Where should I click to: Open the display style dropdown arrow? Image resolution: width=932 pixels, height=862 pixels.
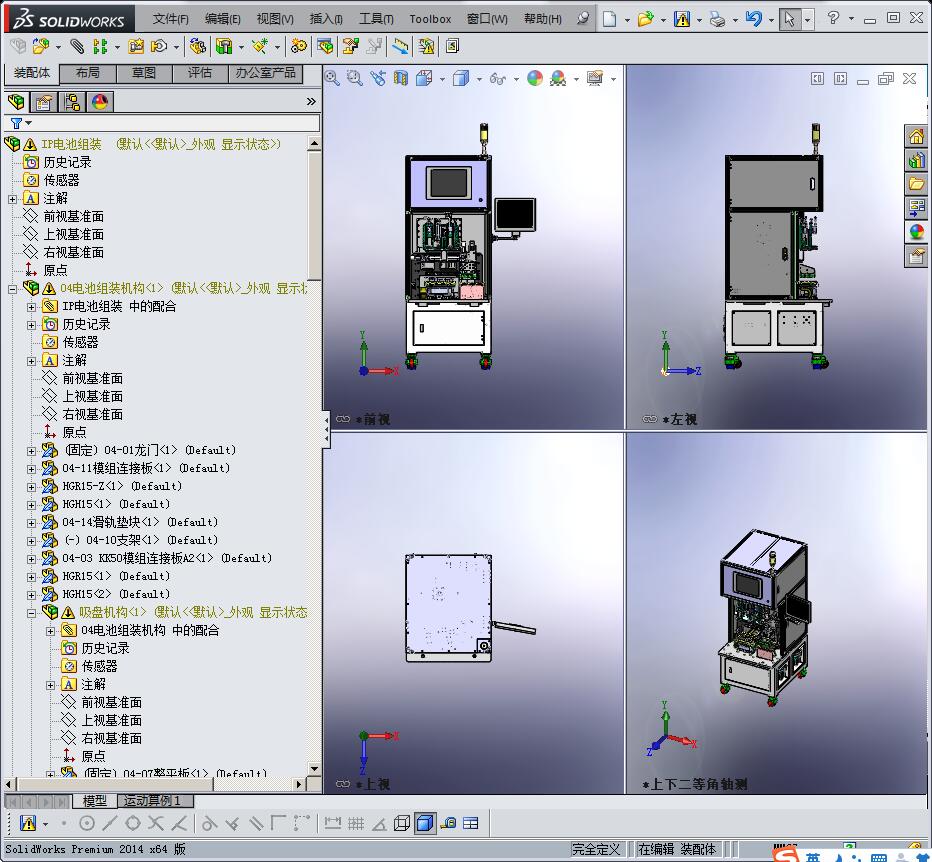(479, 78)
